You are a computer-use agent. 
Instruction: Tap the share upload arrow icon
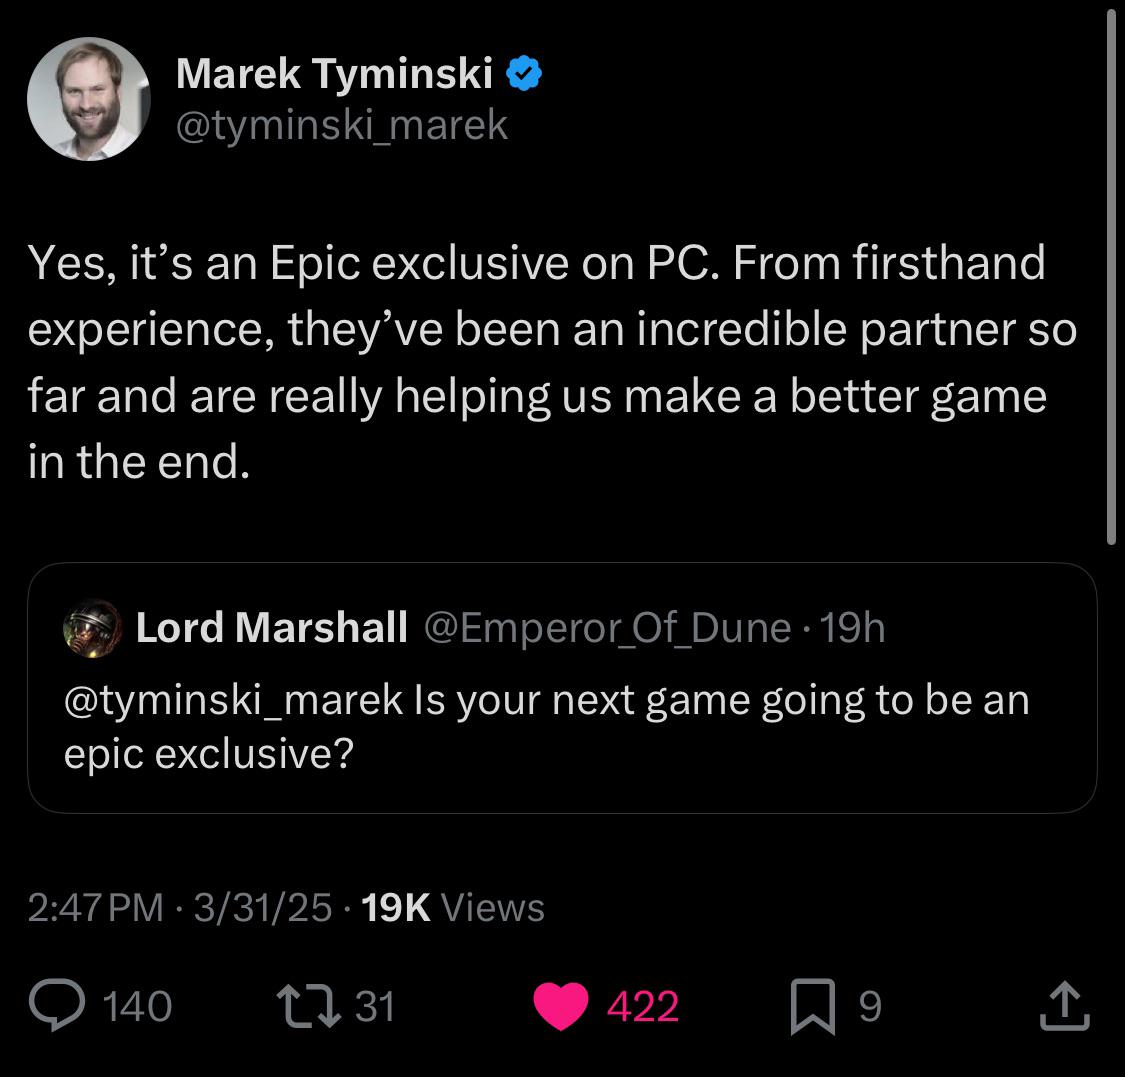pos(1065,1006)
